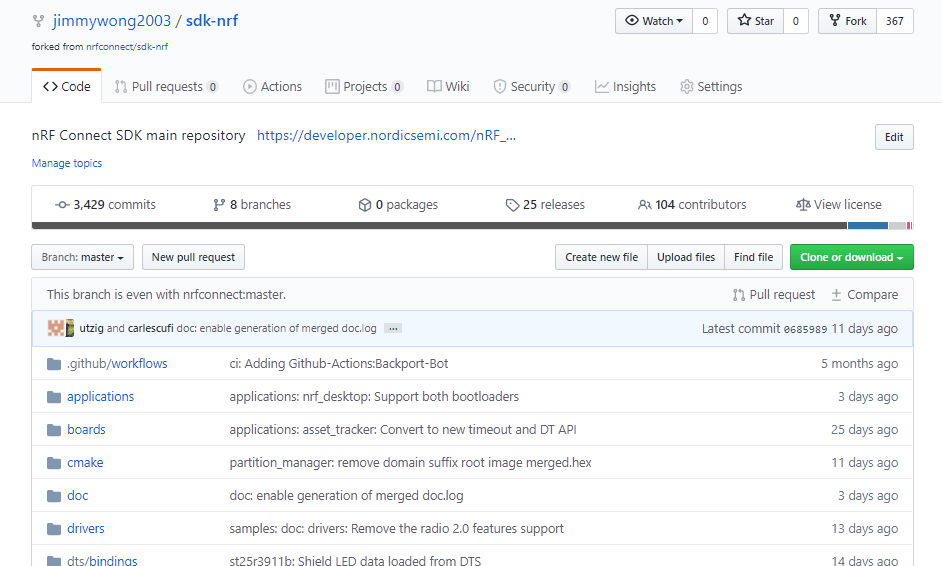Click the folder icon next to boards
The width and height of the screenshot is (942, 566).
[x=54, y=430]
